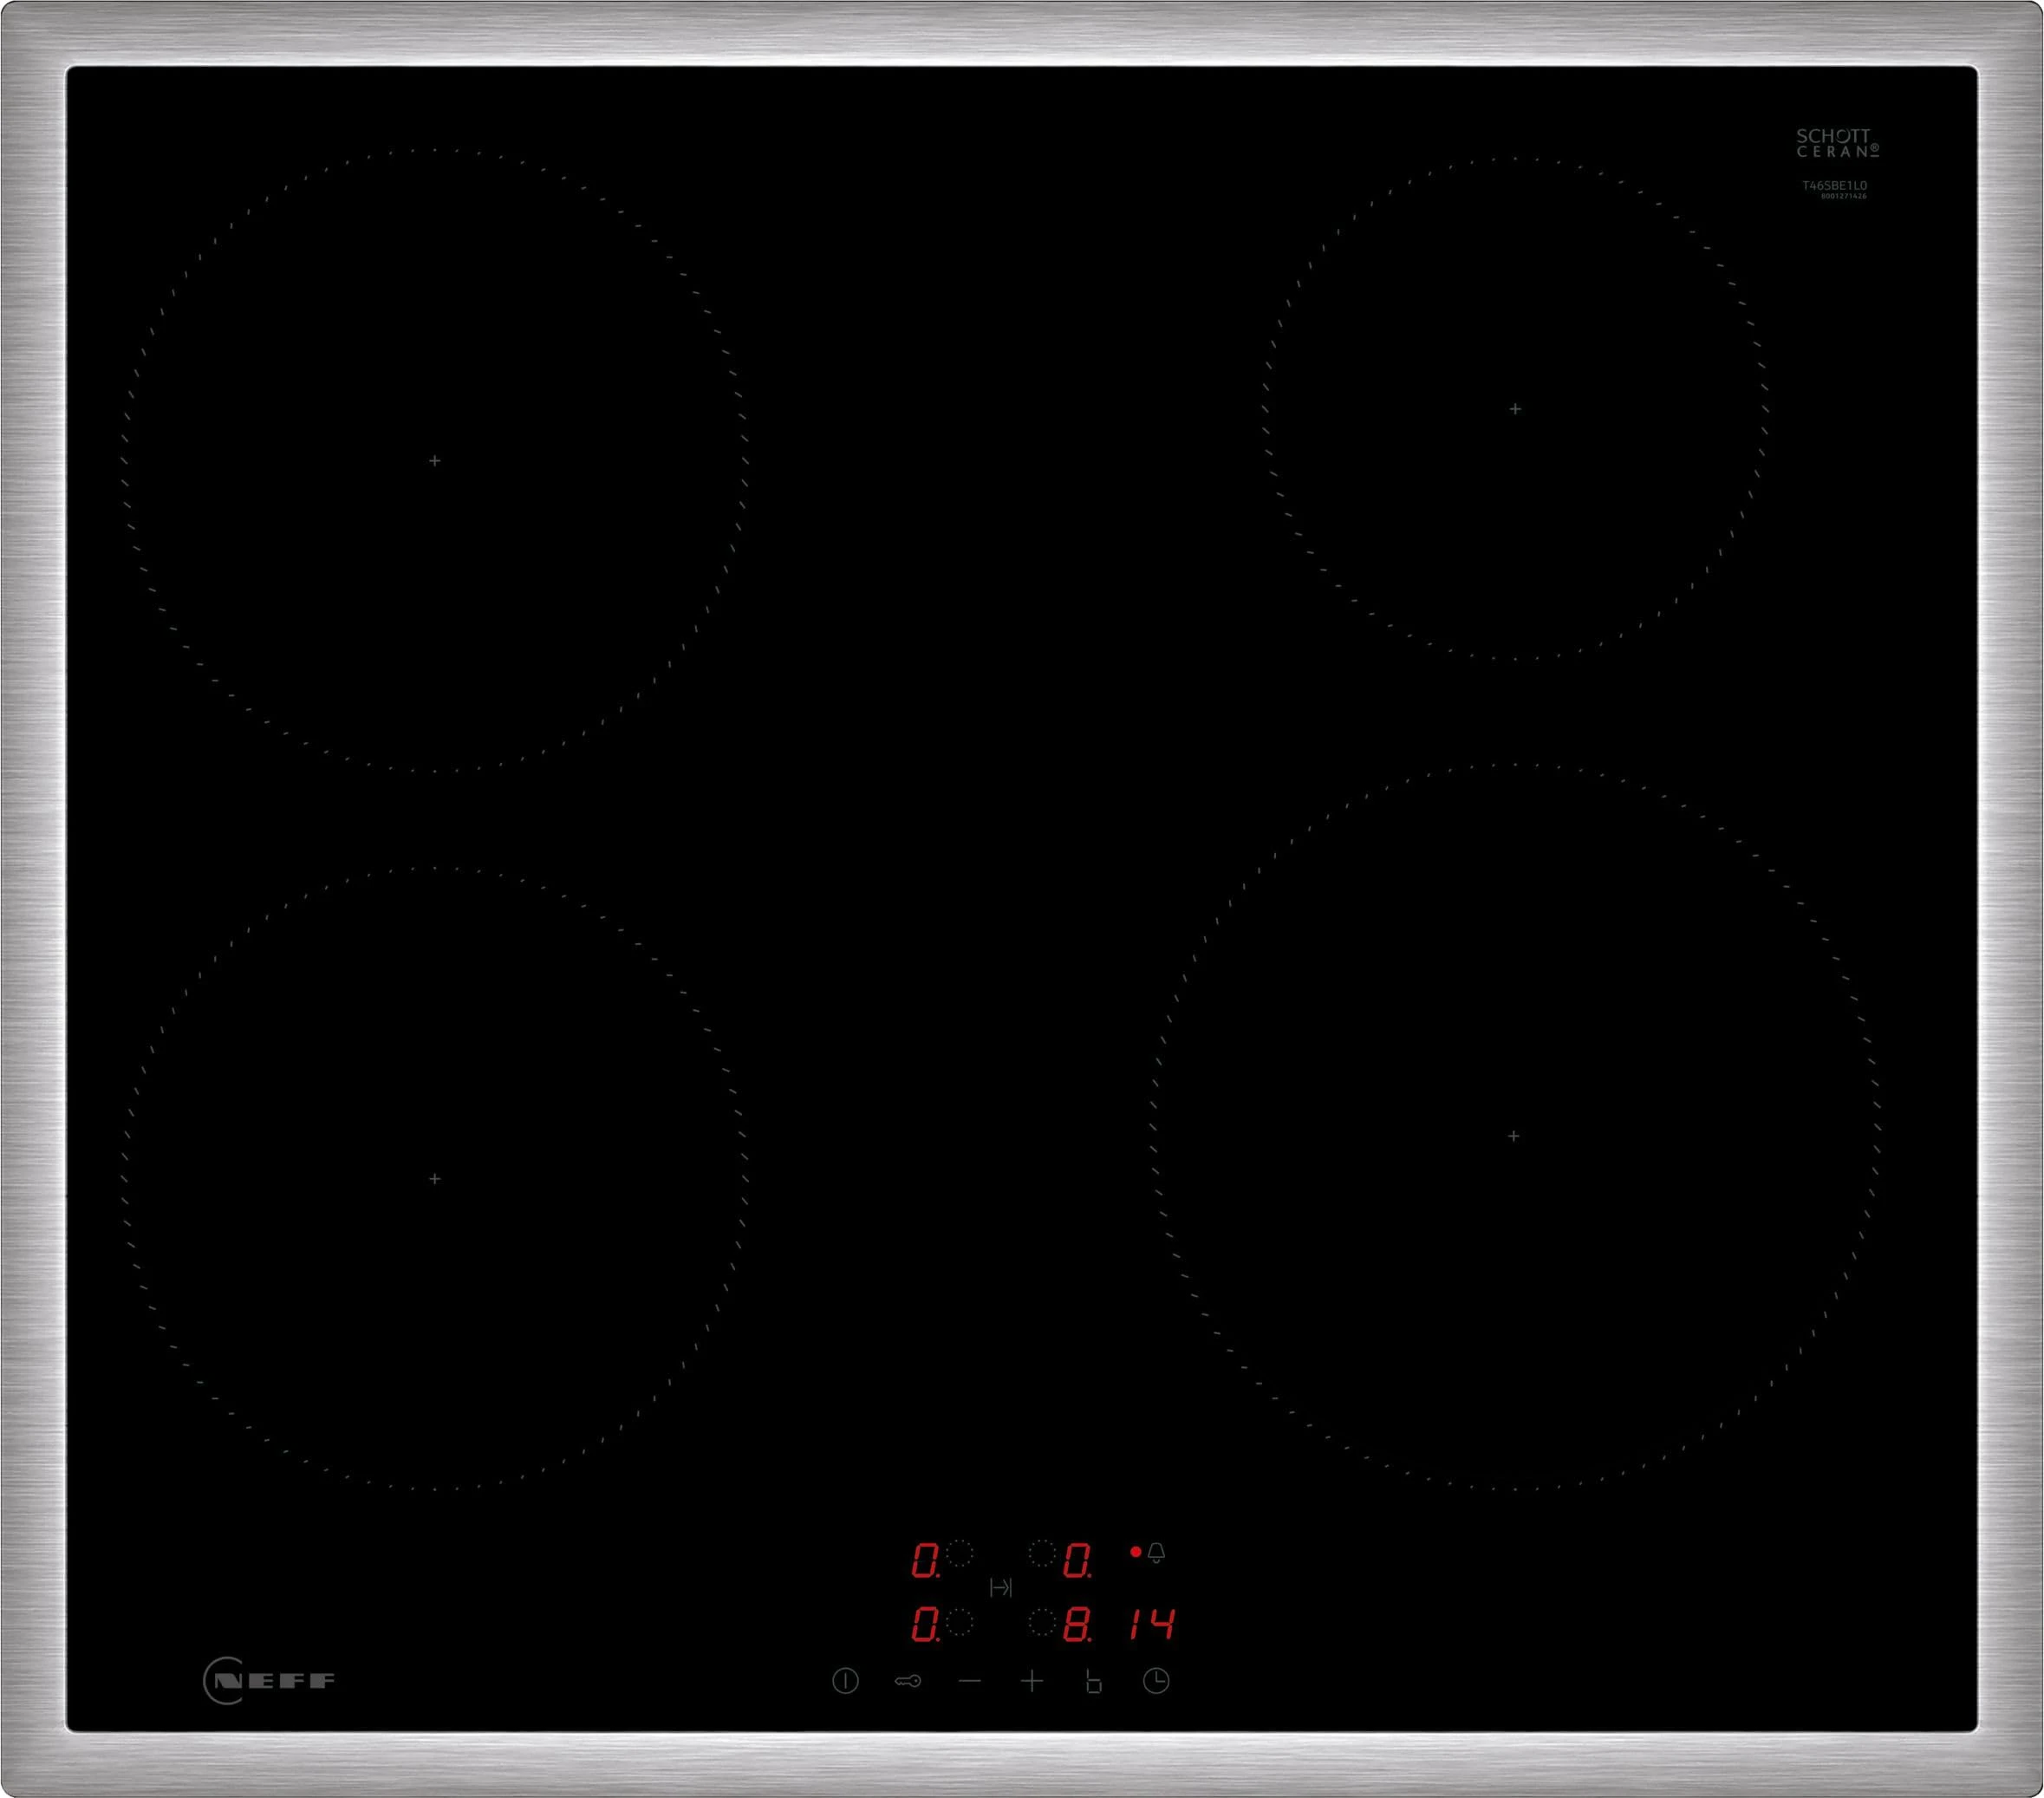Image resolution: width=2044 pixels, height=1798 pixels.
Task: Click the T46SBE1L0 model number text
Action: (x=1834, y=186)
